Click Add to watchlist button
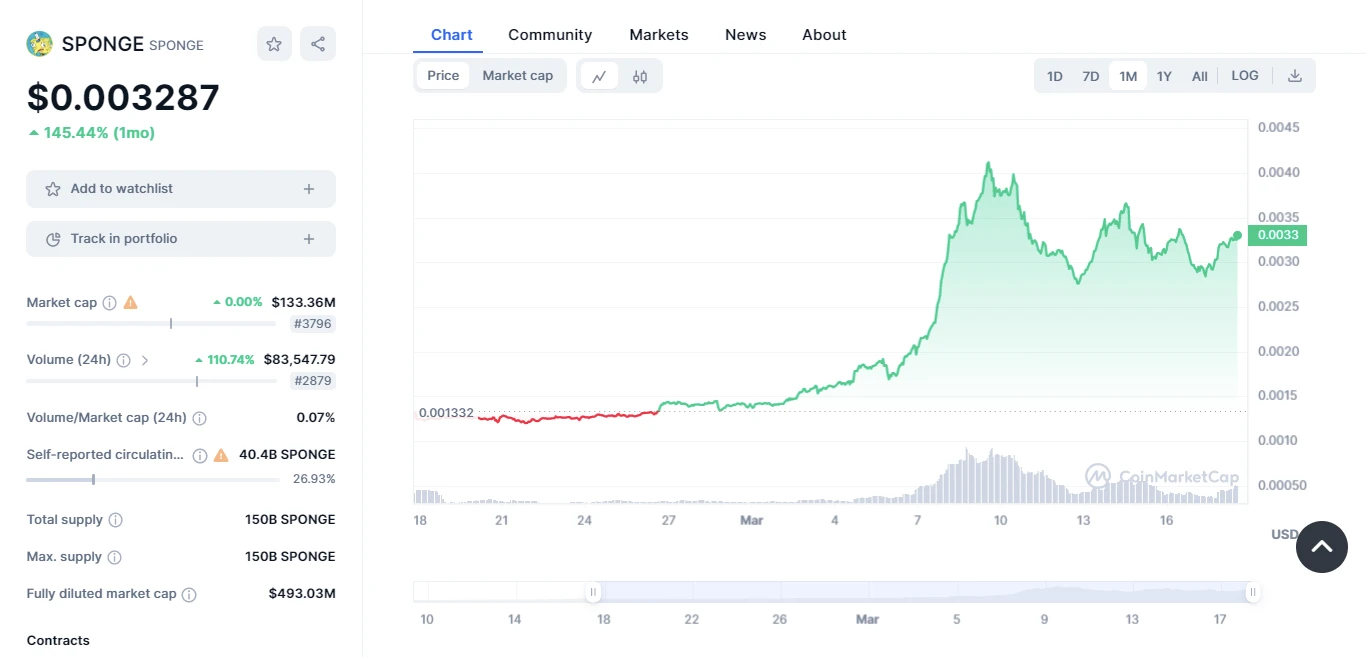The image size is (1366, 657). point(181,189)
